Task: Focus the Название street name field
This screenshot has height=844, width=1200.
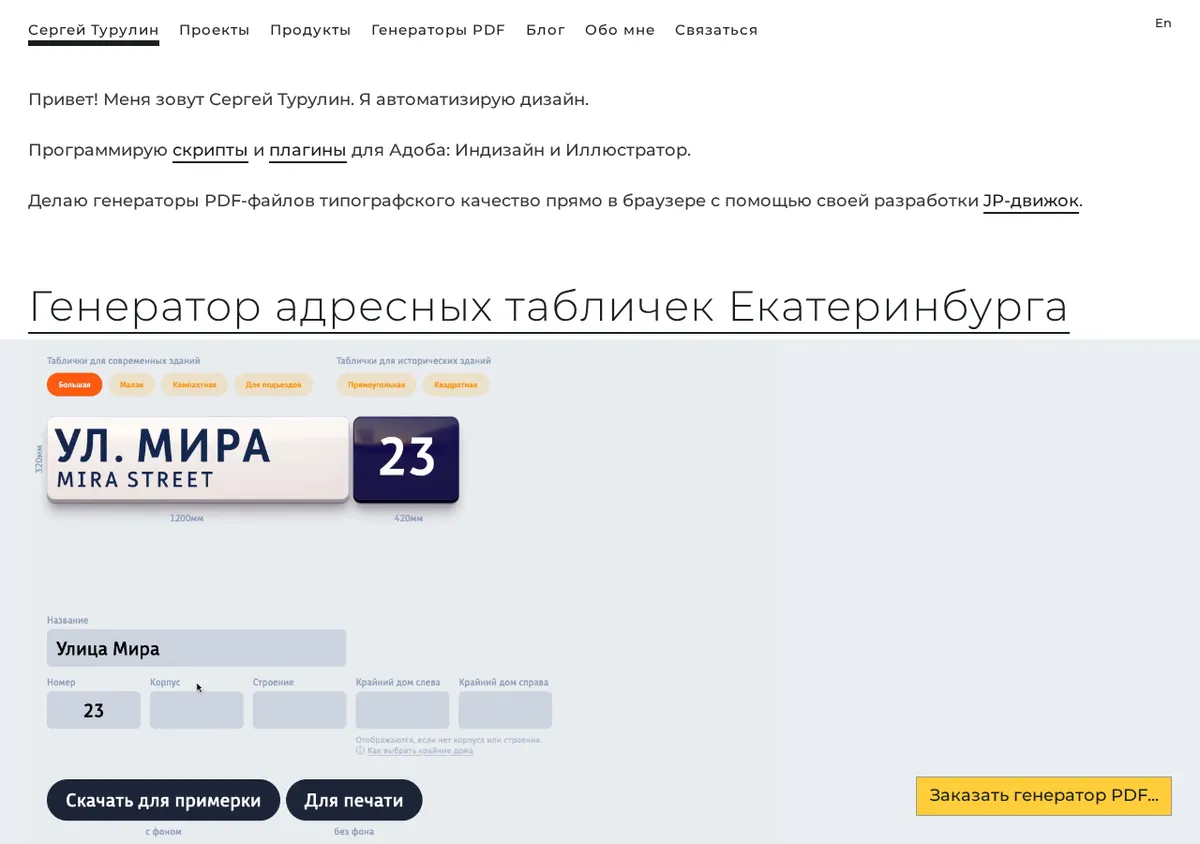Action: tap(196, 648)
